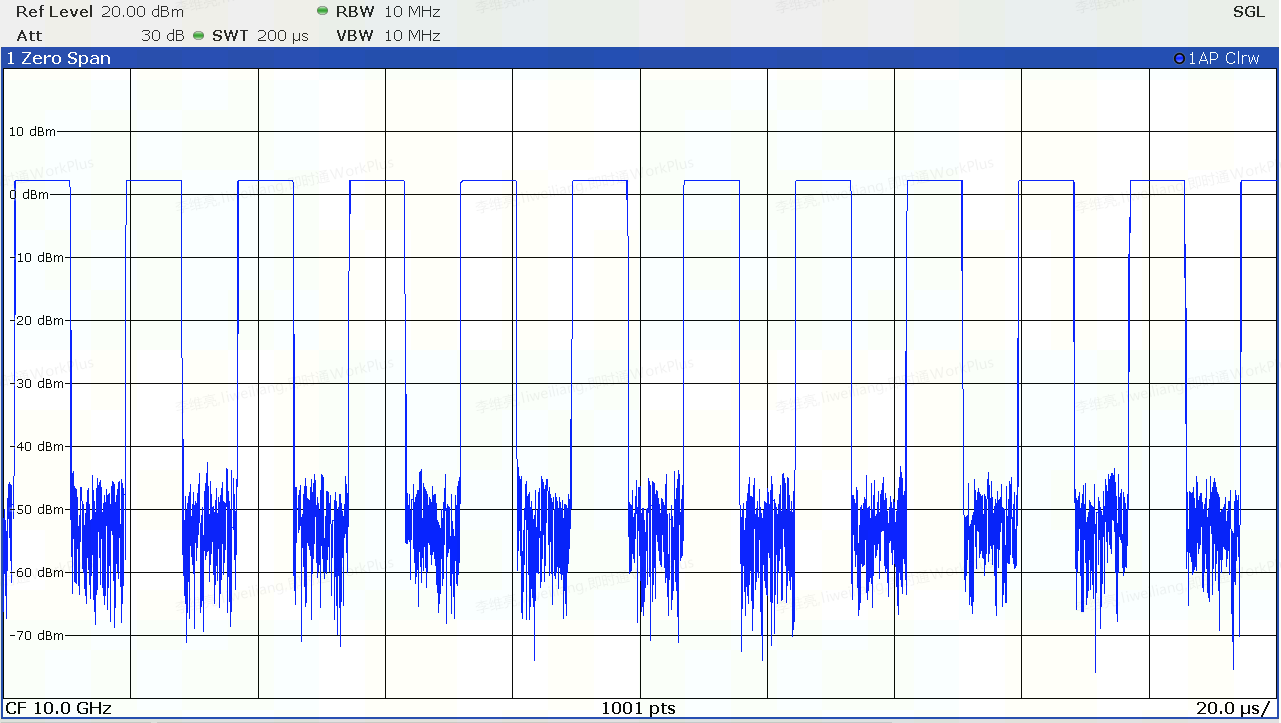Click the green dot beside SWT
Viewport: 1281px width, 723px height.
click(x=199, y=36)
